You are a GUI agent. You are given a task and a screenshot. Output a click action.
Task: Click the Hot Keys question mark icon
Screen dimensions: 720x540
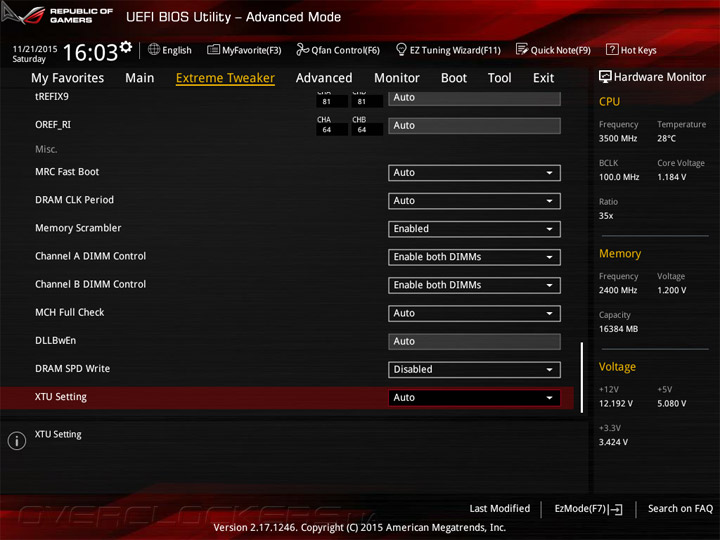(612, 49)
